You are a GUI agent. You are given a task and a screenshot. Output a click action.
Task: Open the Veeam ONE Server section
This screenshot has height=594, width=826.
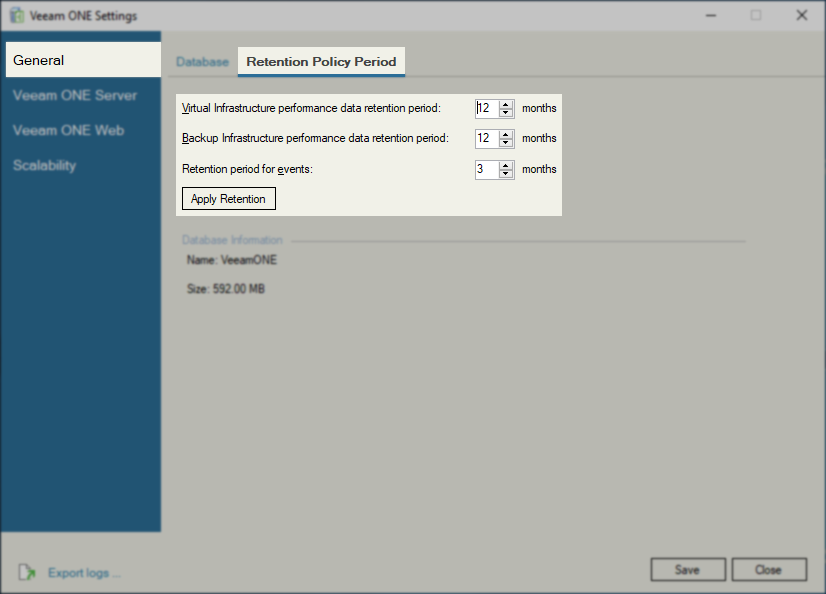tap(75, 95)
